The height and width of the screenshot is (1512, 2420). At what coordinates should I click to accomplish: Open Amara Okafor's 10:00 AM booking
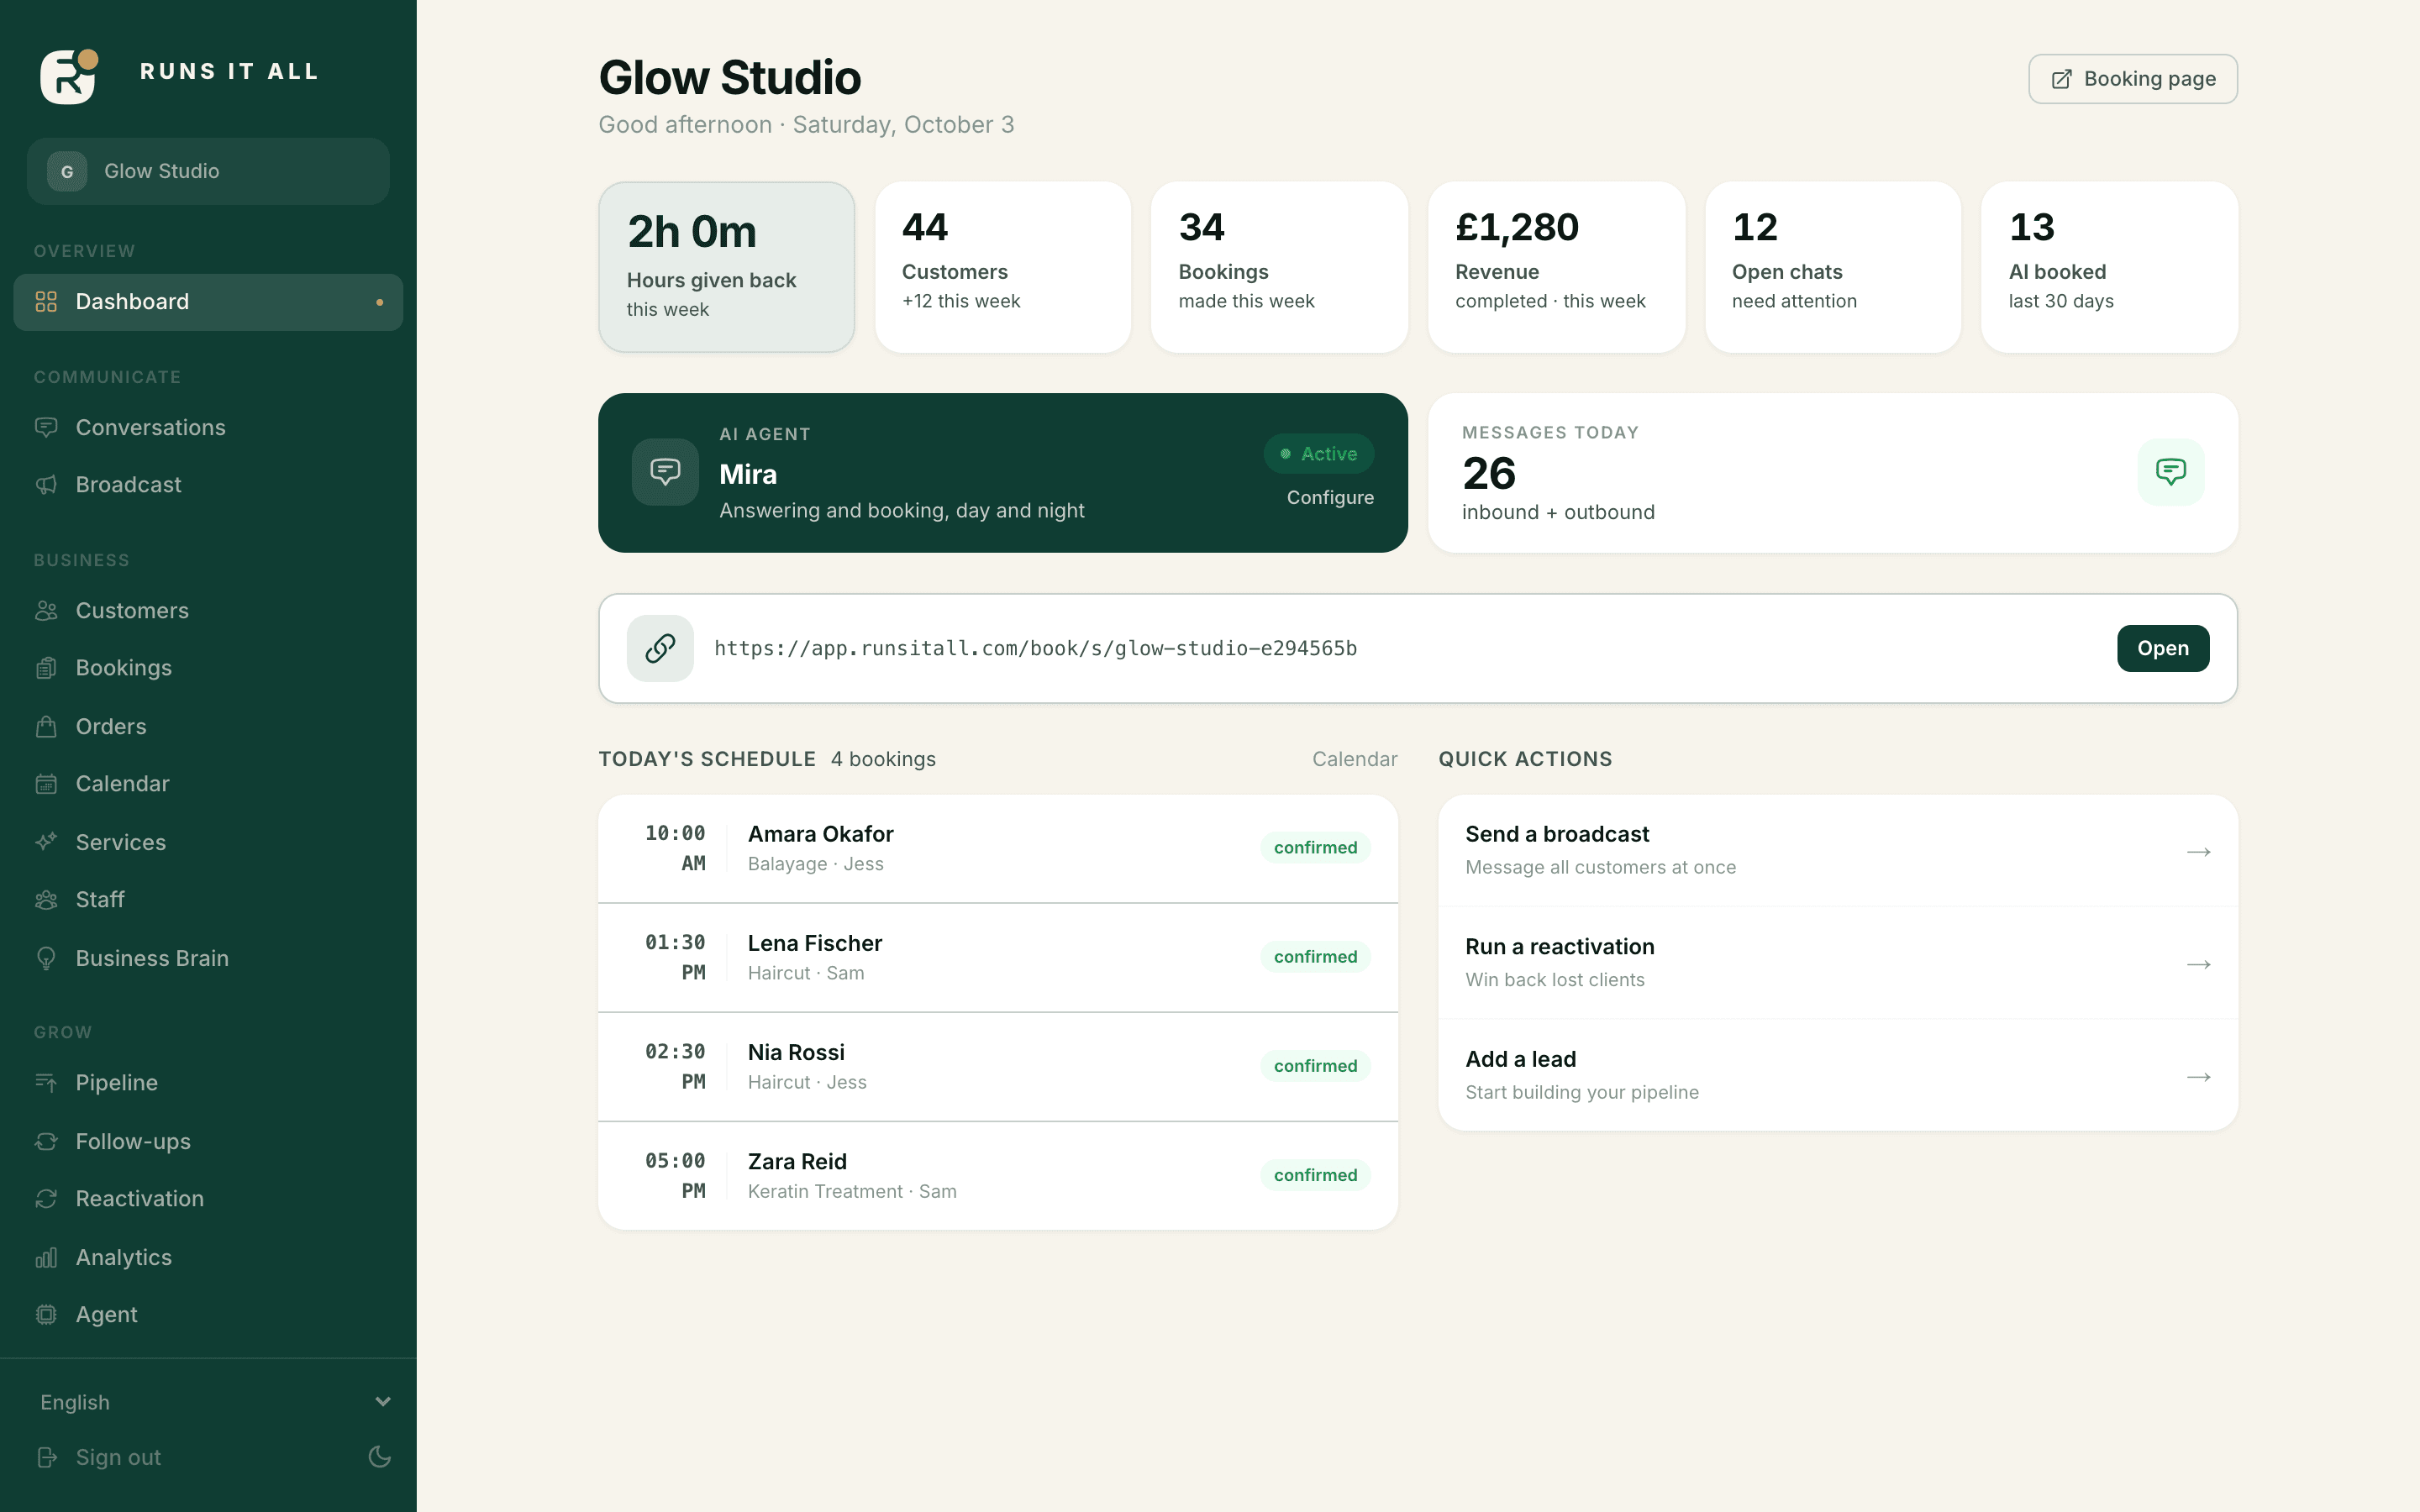998,848
